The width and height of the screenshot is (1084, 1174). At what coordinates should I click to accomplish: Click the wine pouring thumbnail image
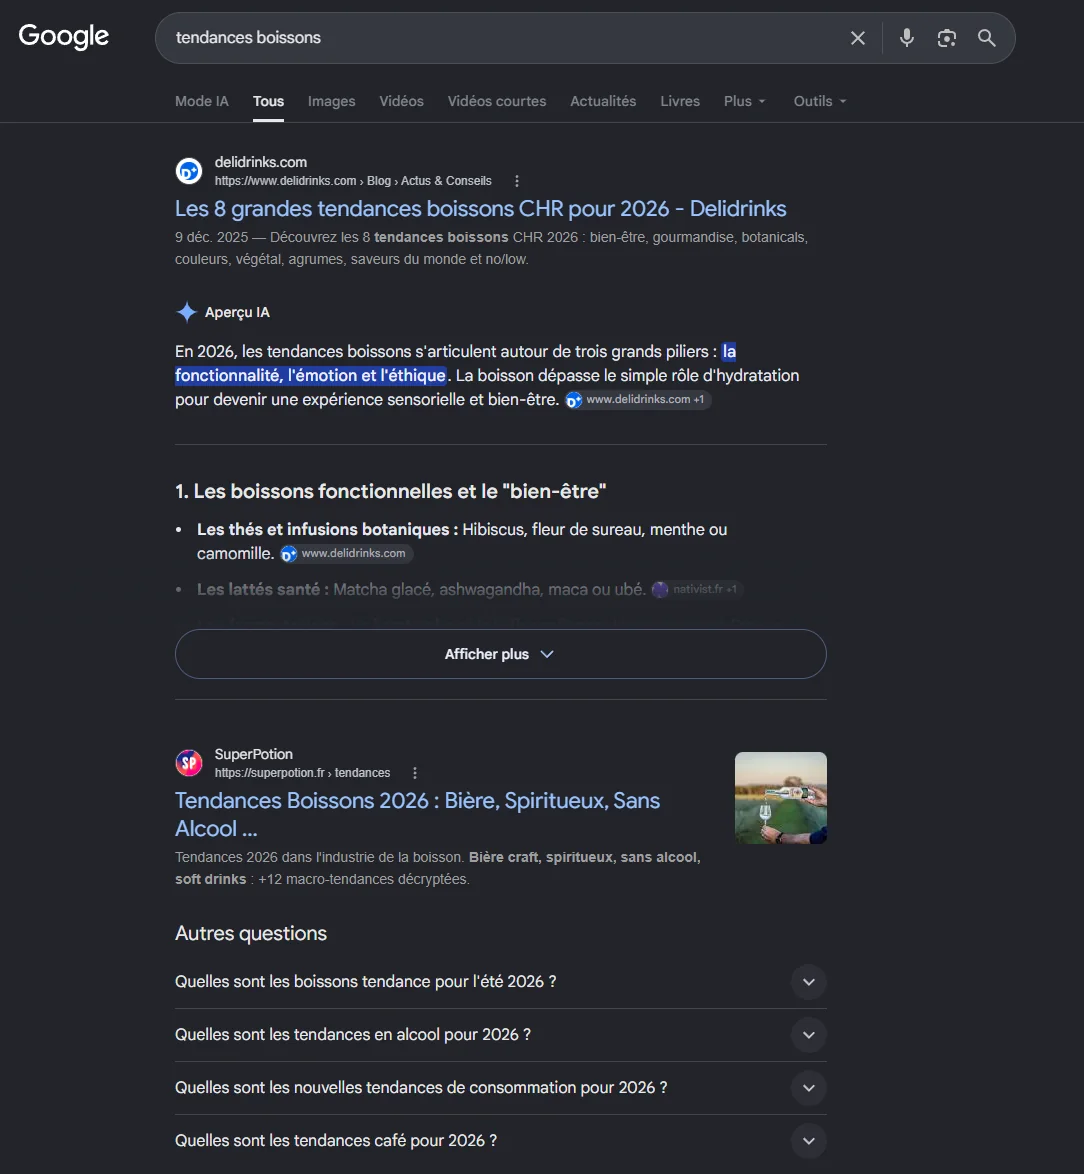[781, 797]
